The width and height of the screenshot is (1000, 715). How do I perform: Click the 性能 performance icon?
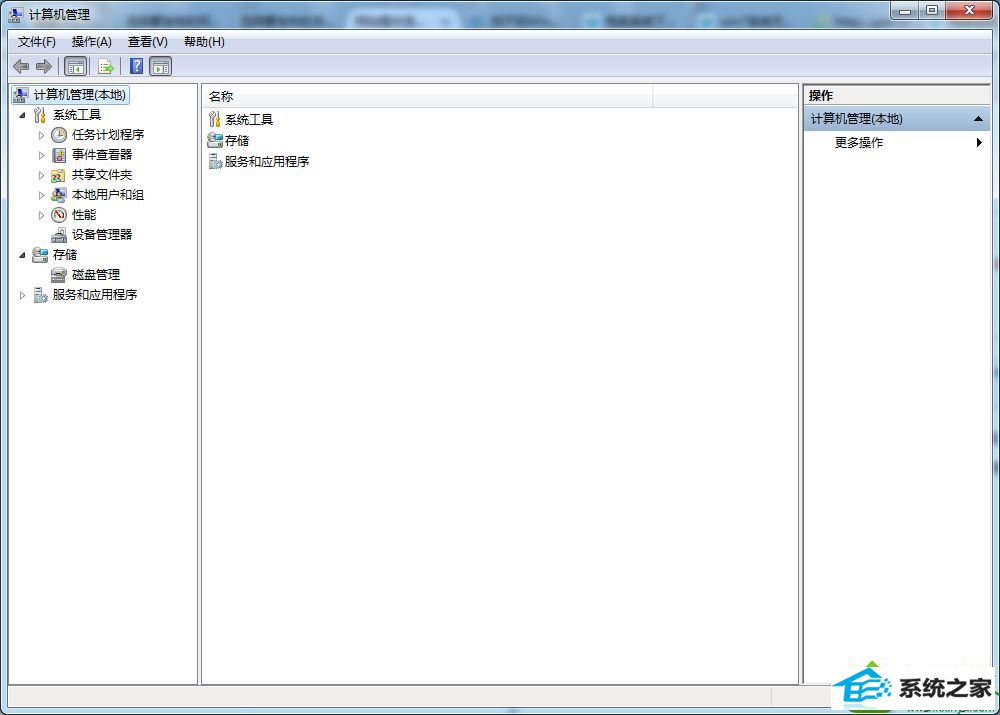coord(59,215)
